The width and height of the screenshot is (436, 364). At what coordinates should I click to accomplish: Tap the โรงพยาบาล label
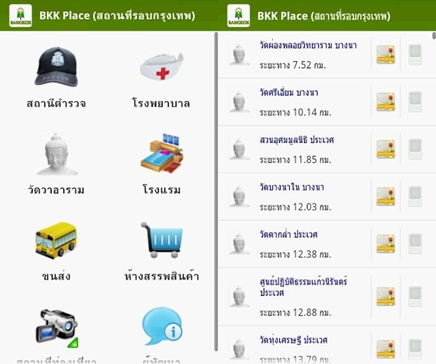161,103
